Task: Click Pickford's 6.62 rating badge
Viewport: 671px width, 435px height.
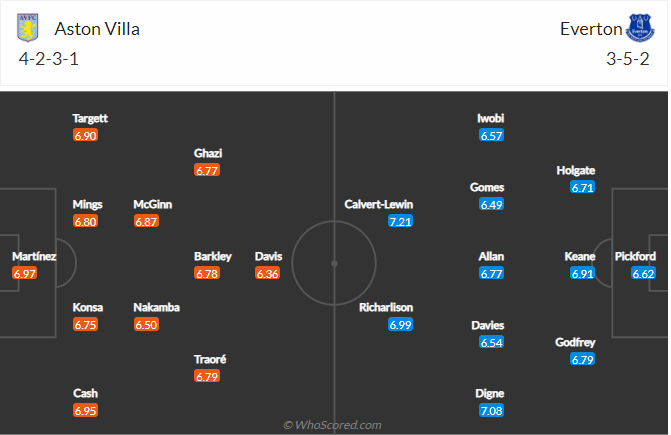Action: click(x=643, y=273)
